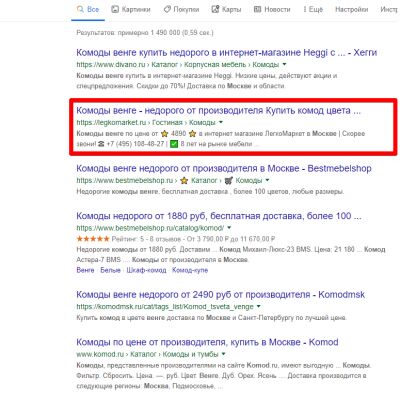
Task: Click the phone number +7 (495) 108-48-27
Action: (135, 144)
